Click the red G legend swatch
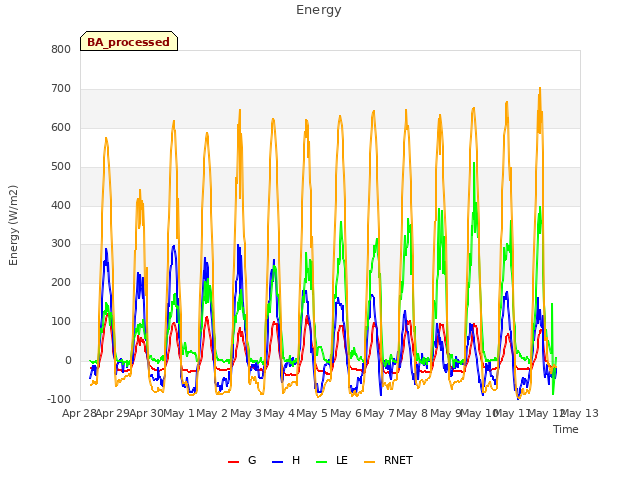The image size is (640, 480). tap(233, 462)
